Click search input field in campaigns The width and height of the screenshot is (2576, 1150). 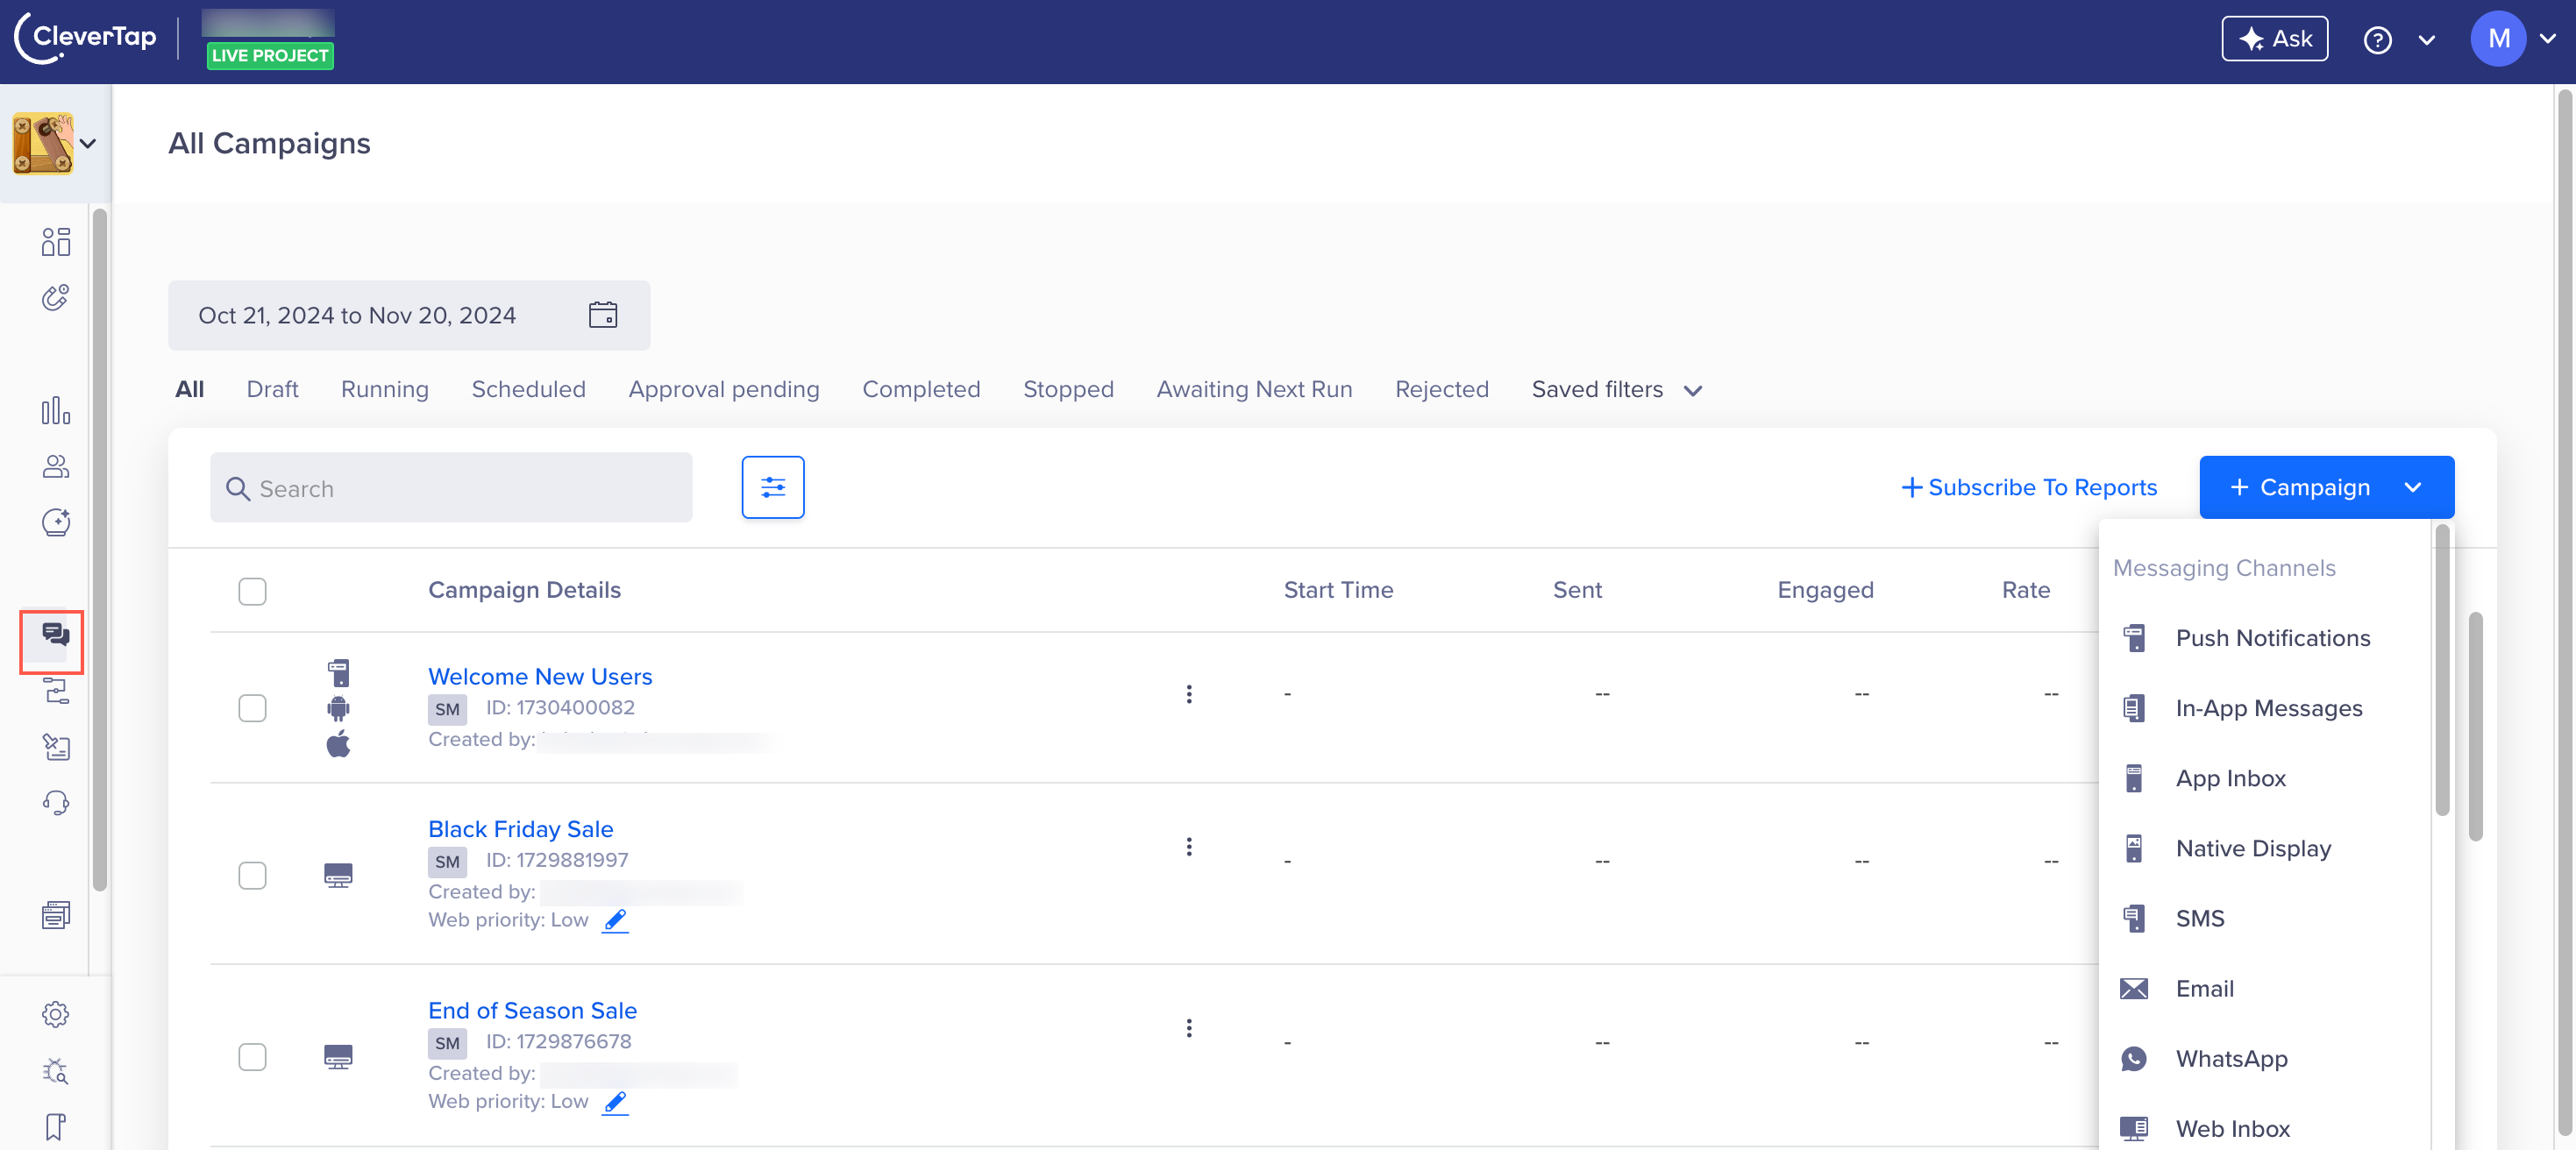452,488
